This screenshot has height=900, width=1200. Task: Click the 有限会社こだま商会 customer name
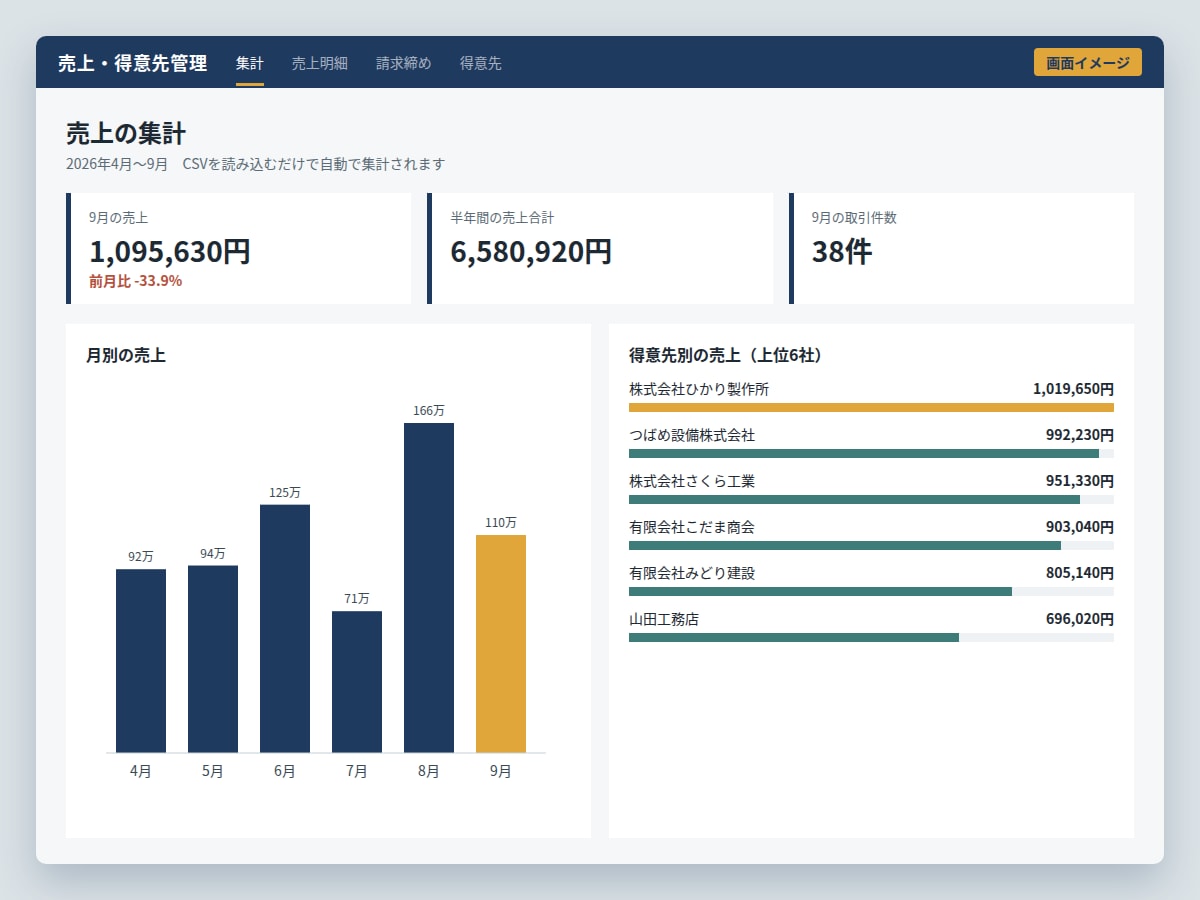[x=692, y=527]
